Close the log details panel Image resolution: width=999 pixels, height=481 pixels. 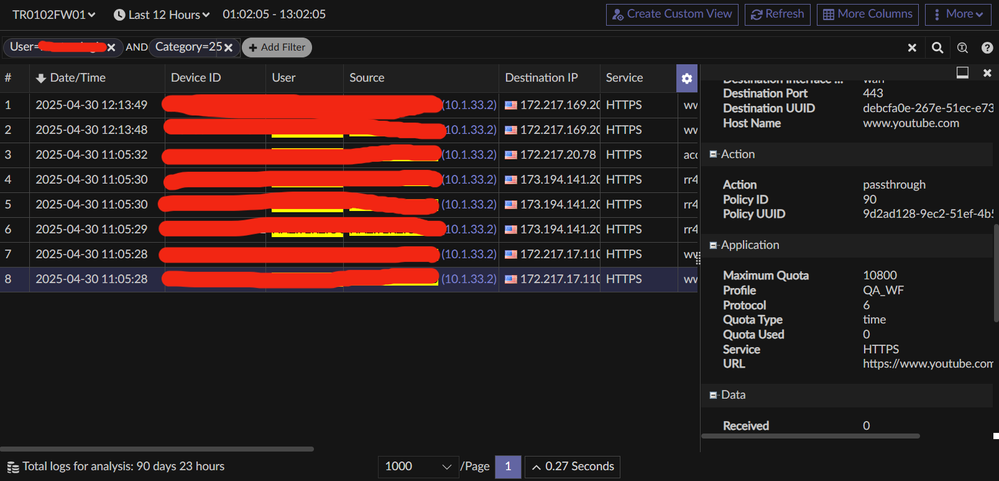[x=987, y=73]
